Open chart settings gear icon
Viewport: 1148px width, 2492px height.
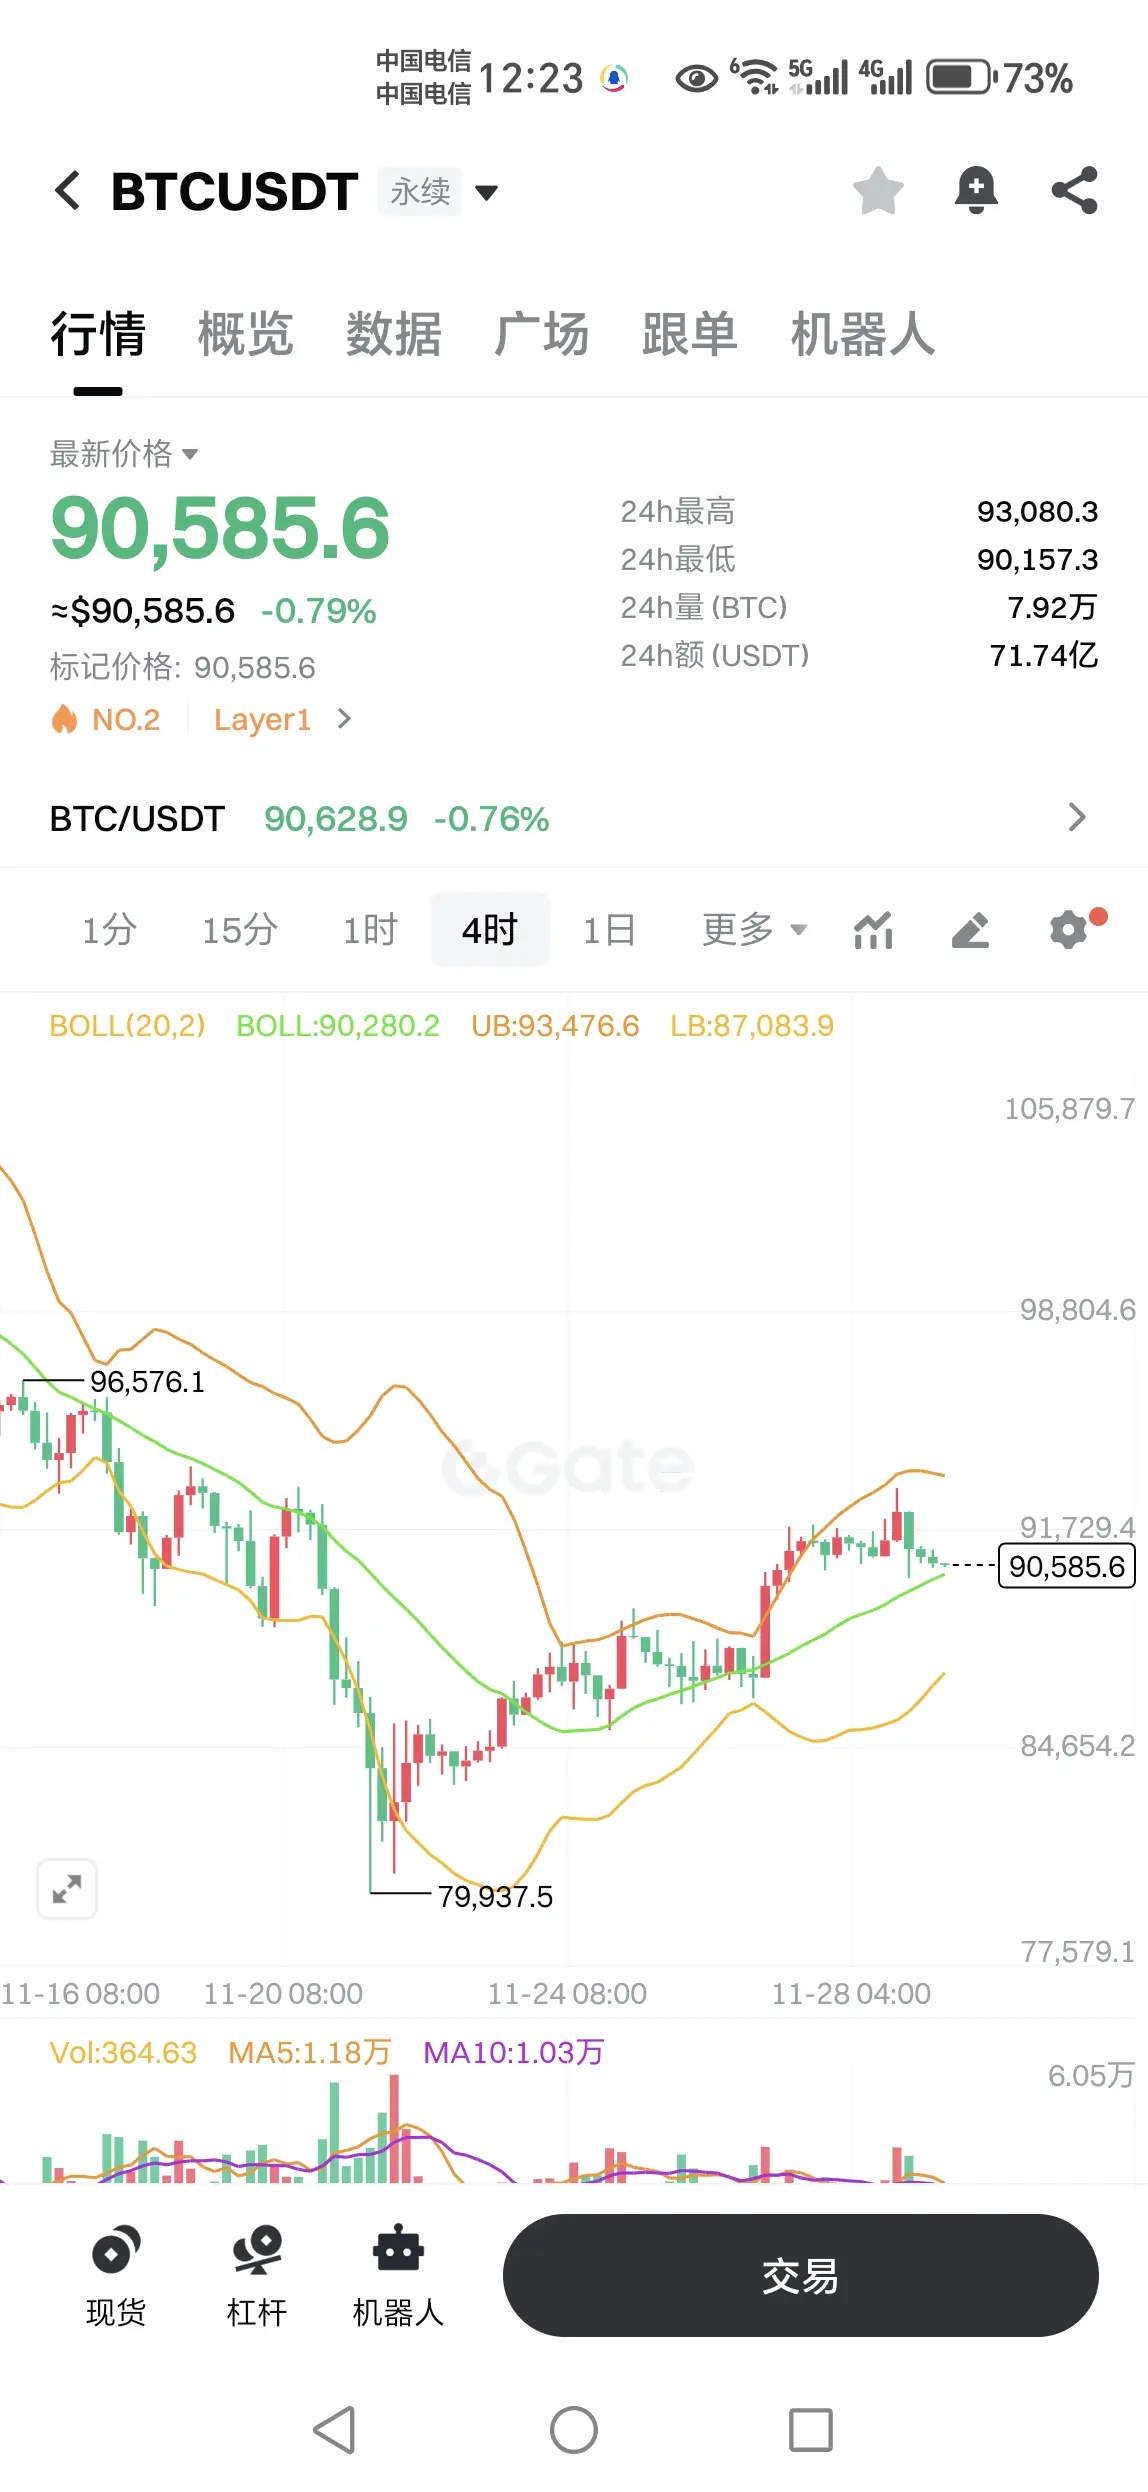(1070, 930)
